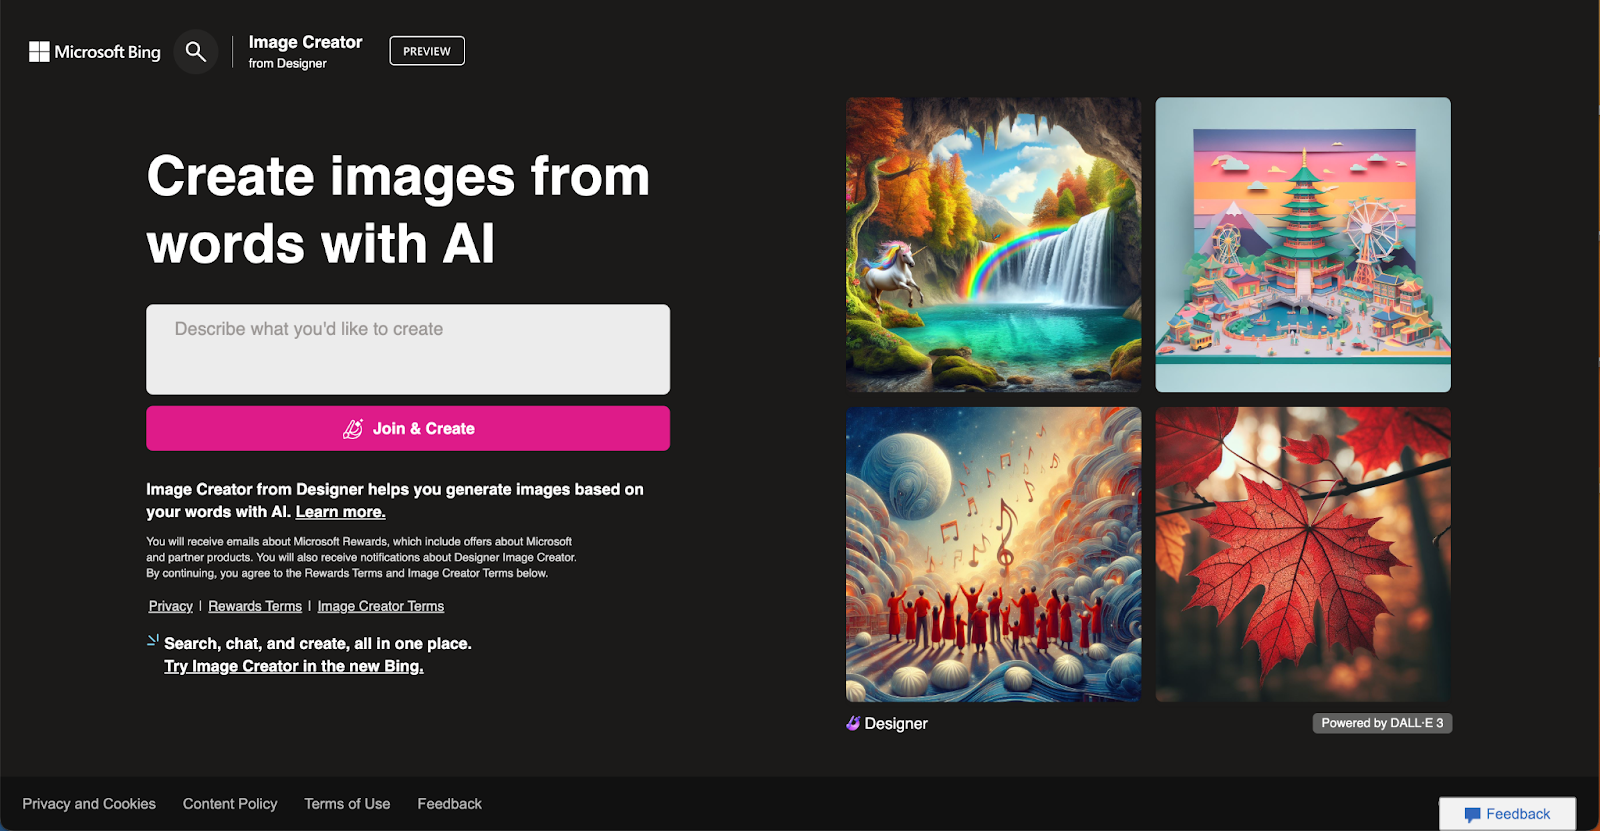
Task: Open Feedback link in footer
Action: click(449, 804)
